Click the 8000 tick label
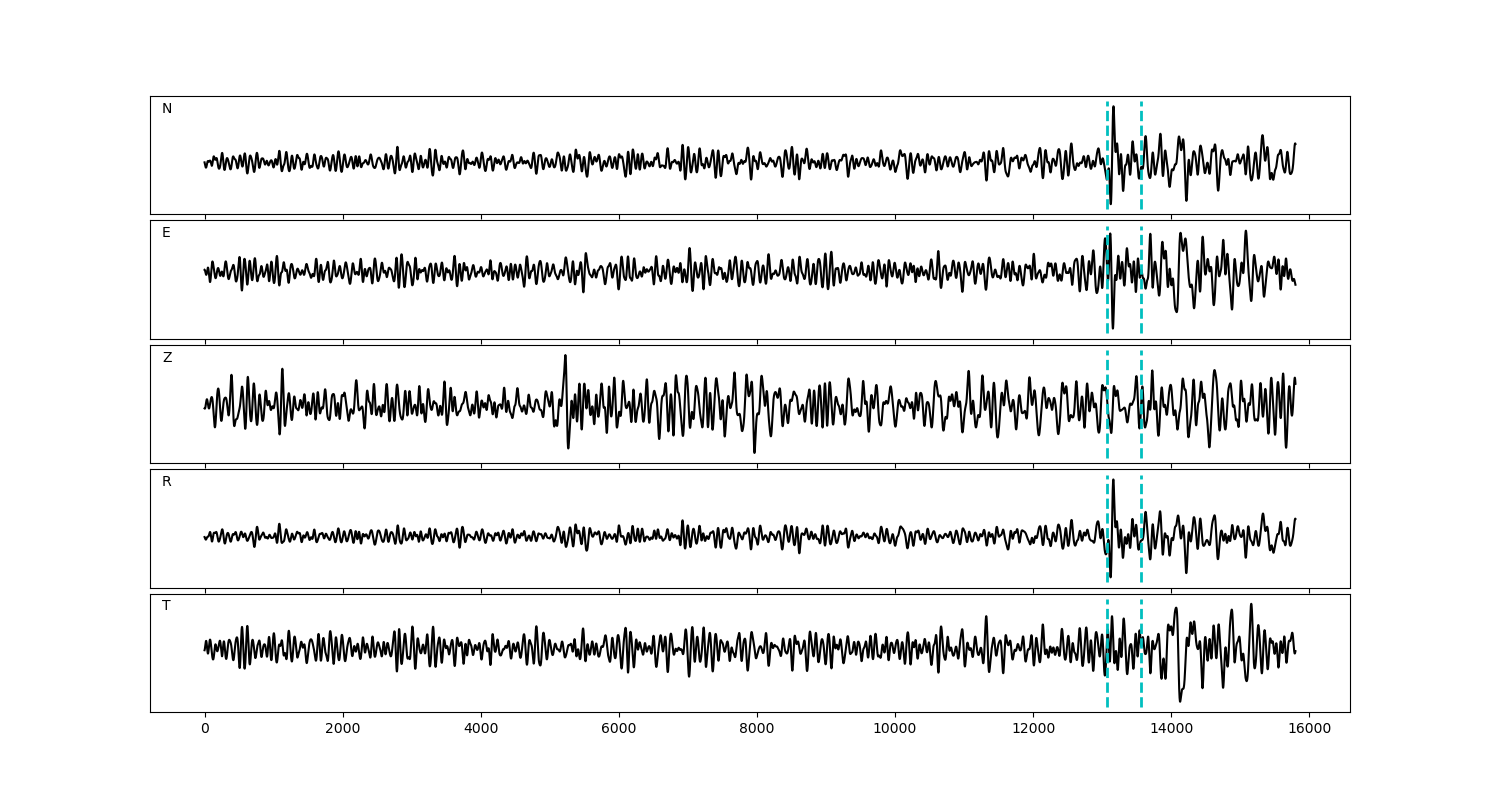 tap(757, 730)
